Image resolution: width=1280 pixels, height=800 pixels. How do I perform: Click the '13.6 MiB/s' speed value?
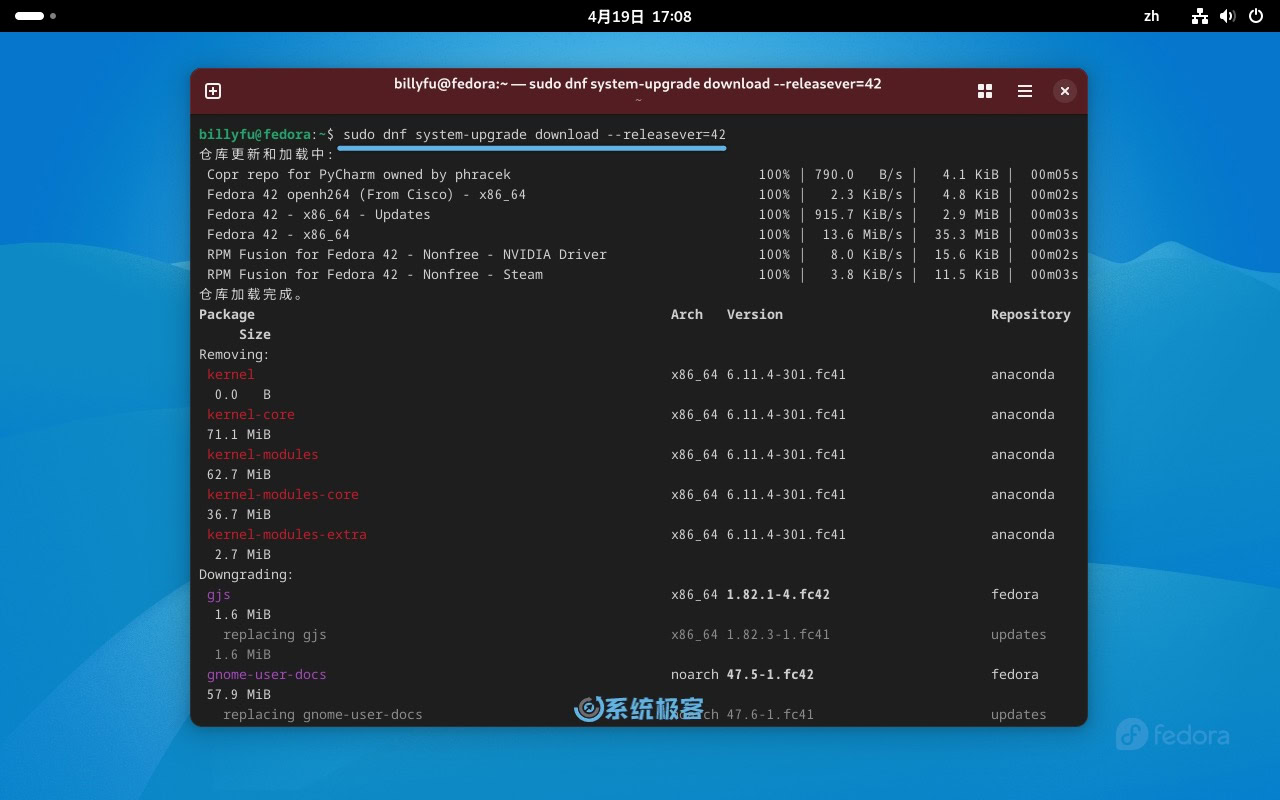(x=862, y=234)
